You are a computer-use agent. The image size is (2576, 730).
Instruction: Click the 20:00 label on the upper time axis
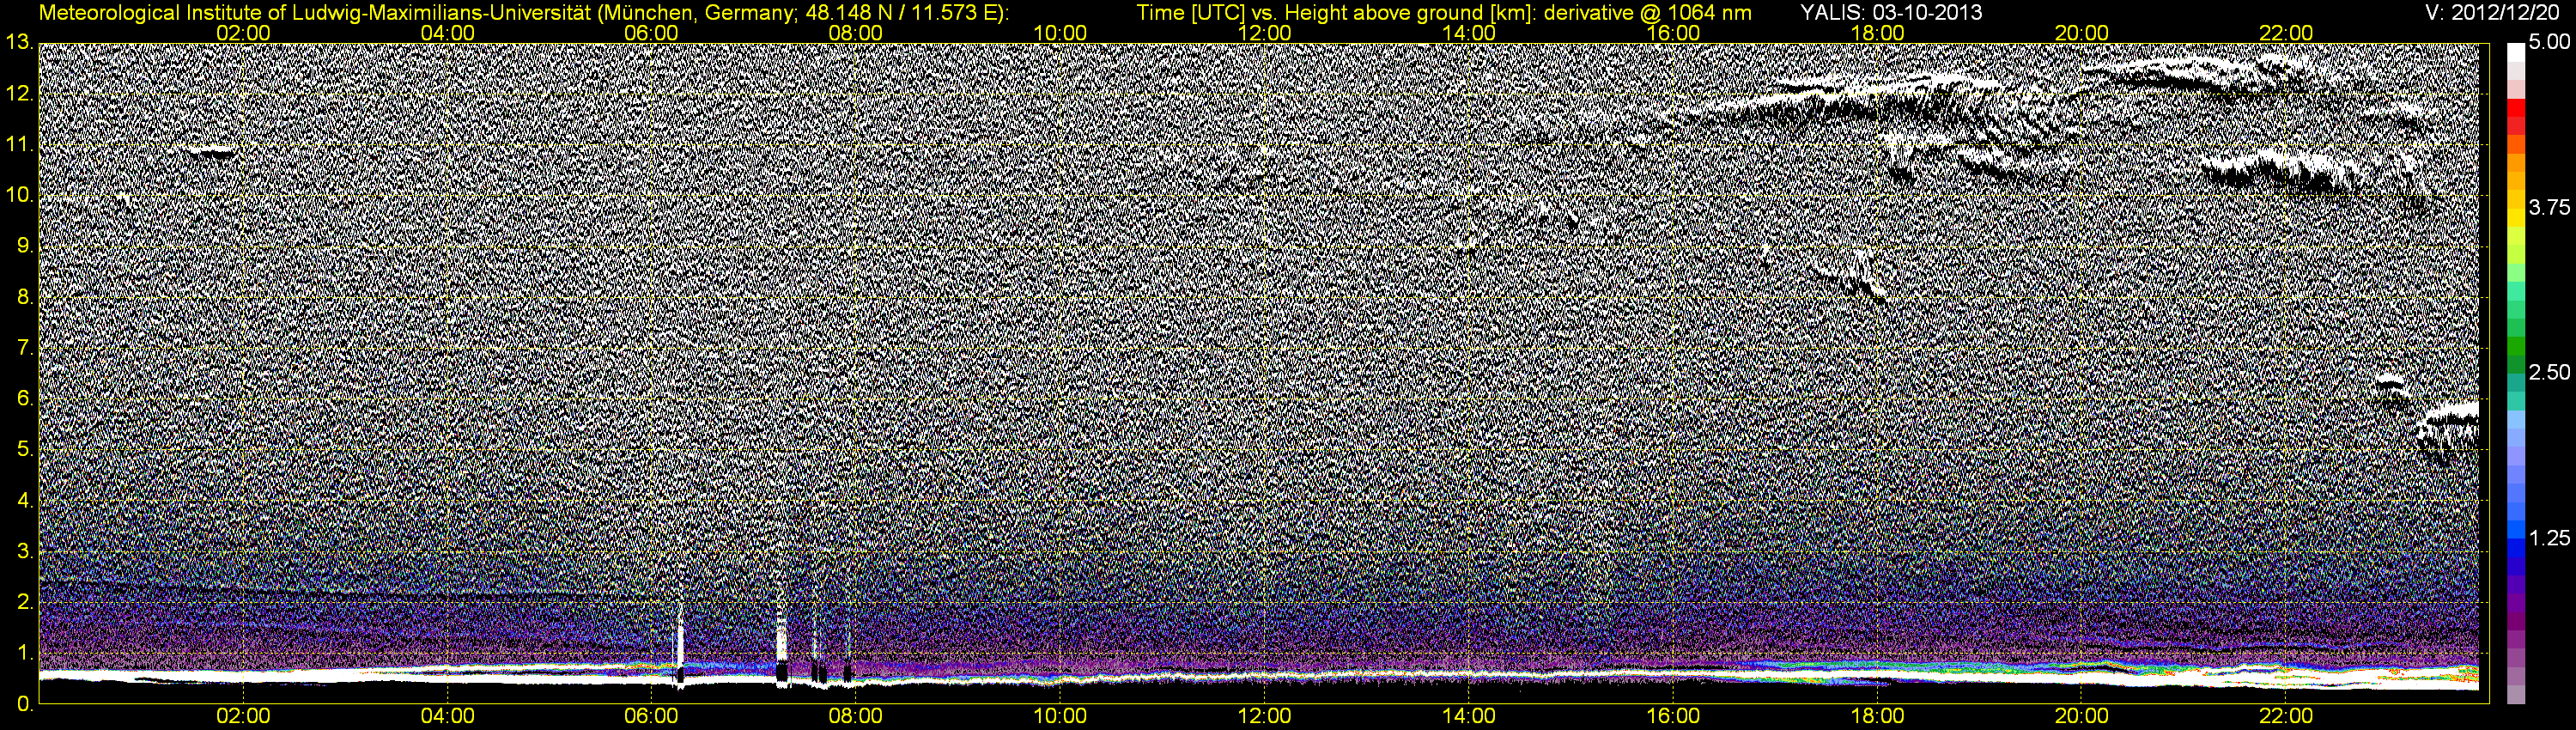[2082, 33]
